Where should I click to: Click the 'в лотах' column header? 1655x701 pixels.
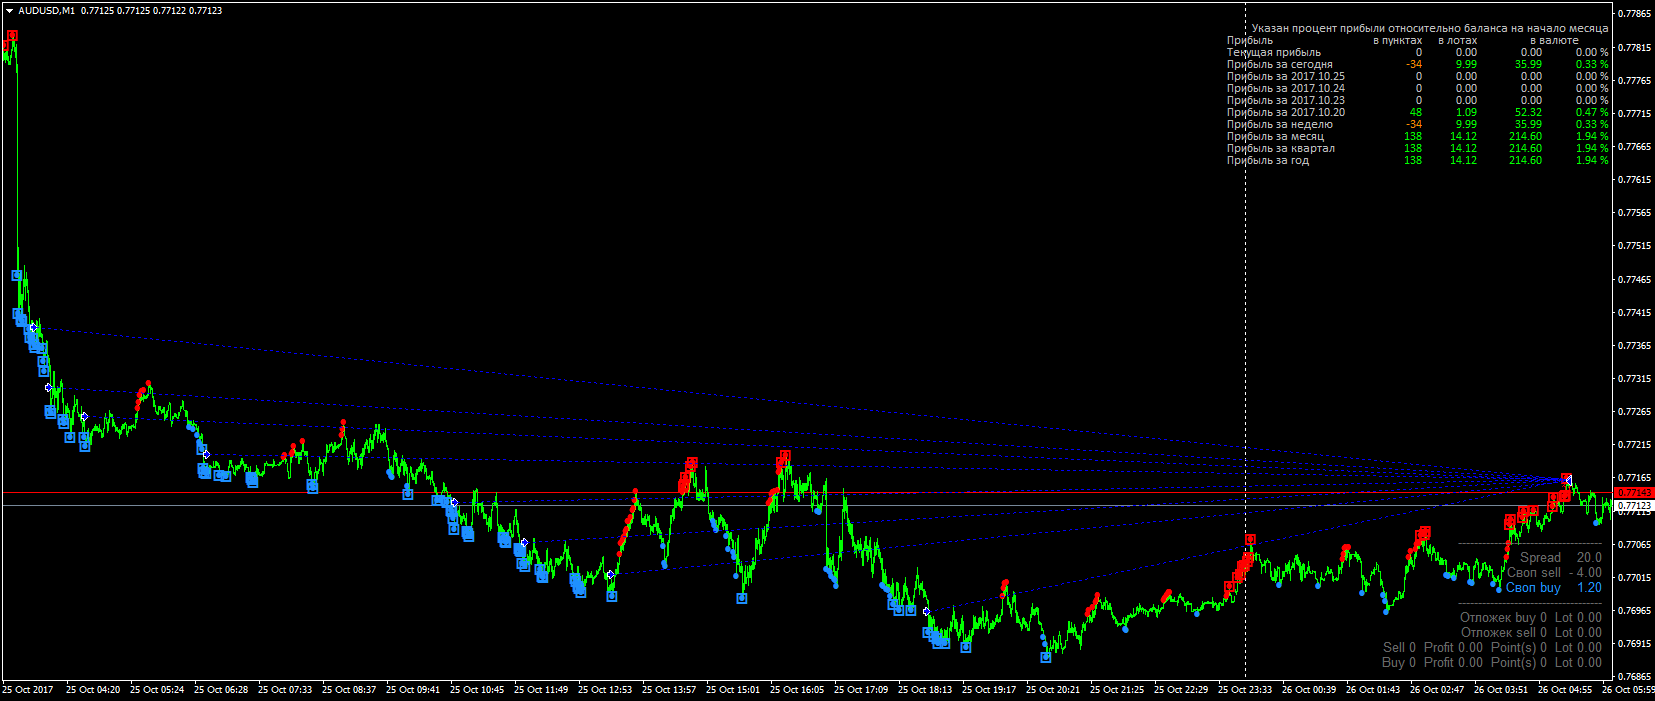[1457, 40]
